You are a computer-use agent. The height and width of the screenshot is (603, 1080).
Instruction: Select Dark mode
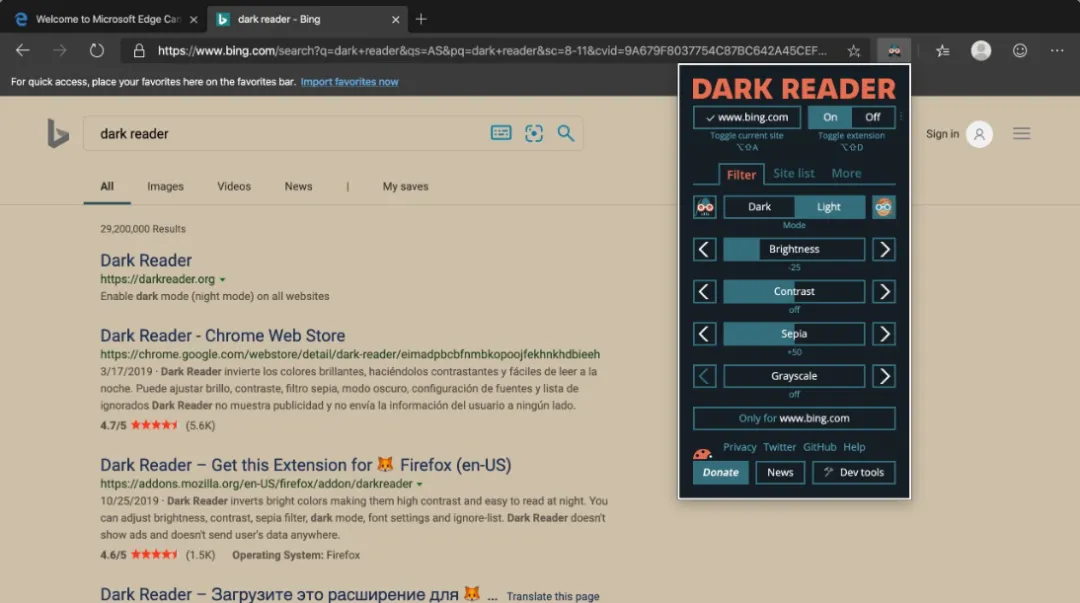tap(759, 207)
